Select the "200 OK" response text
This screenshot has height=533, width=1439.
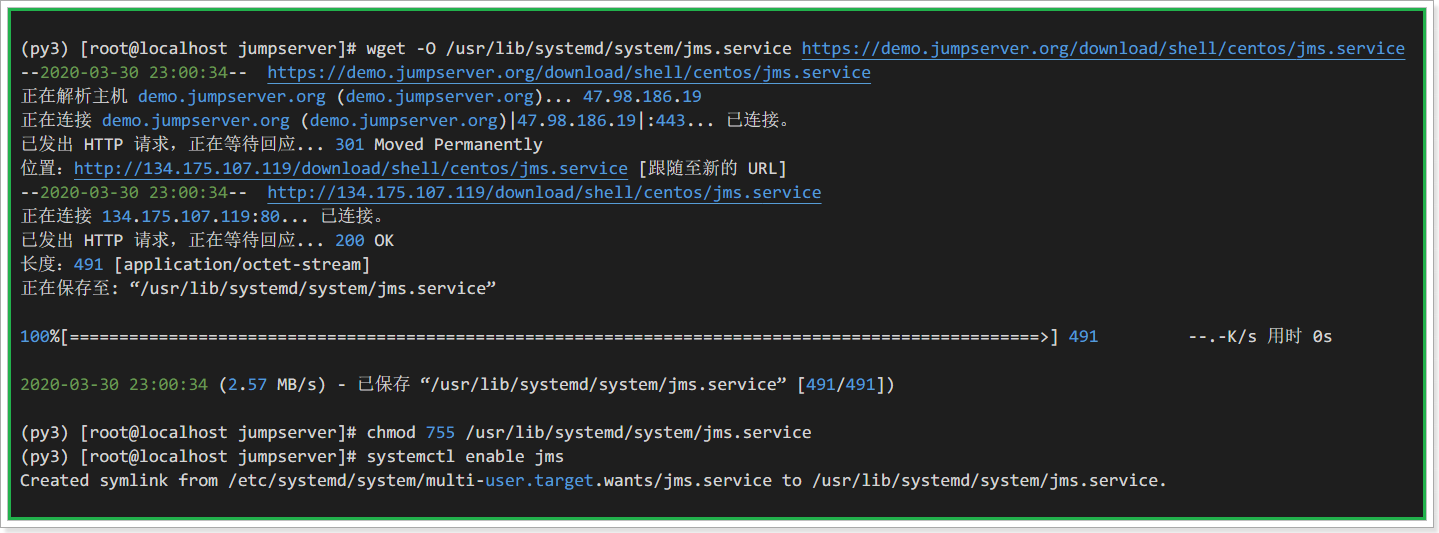click(x=364, y=241)
